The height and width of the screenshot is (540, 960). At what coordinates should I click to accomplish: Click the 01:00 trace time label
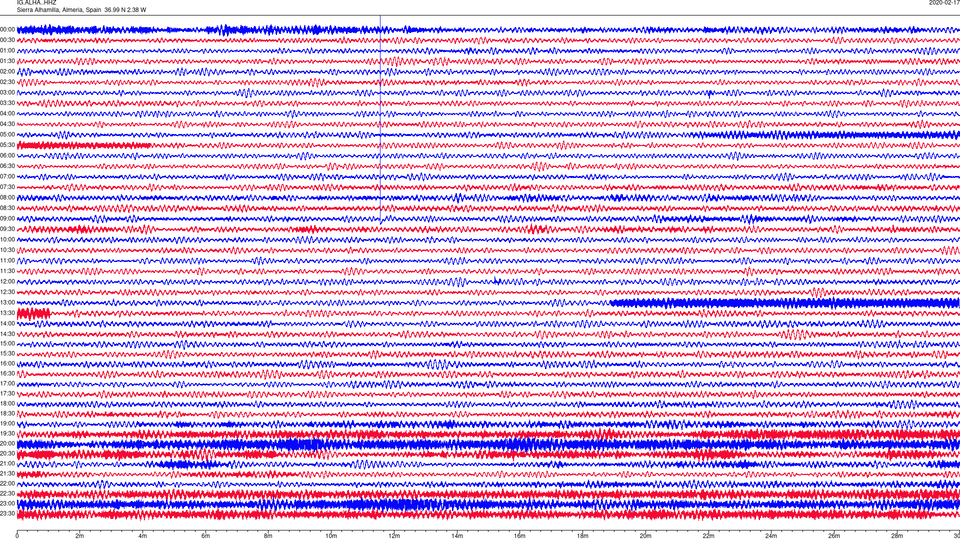(x=7, y=51)
